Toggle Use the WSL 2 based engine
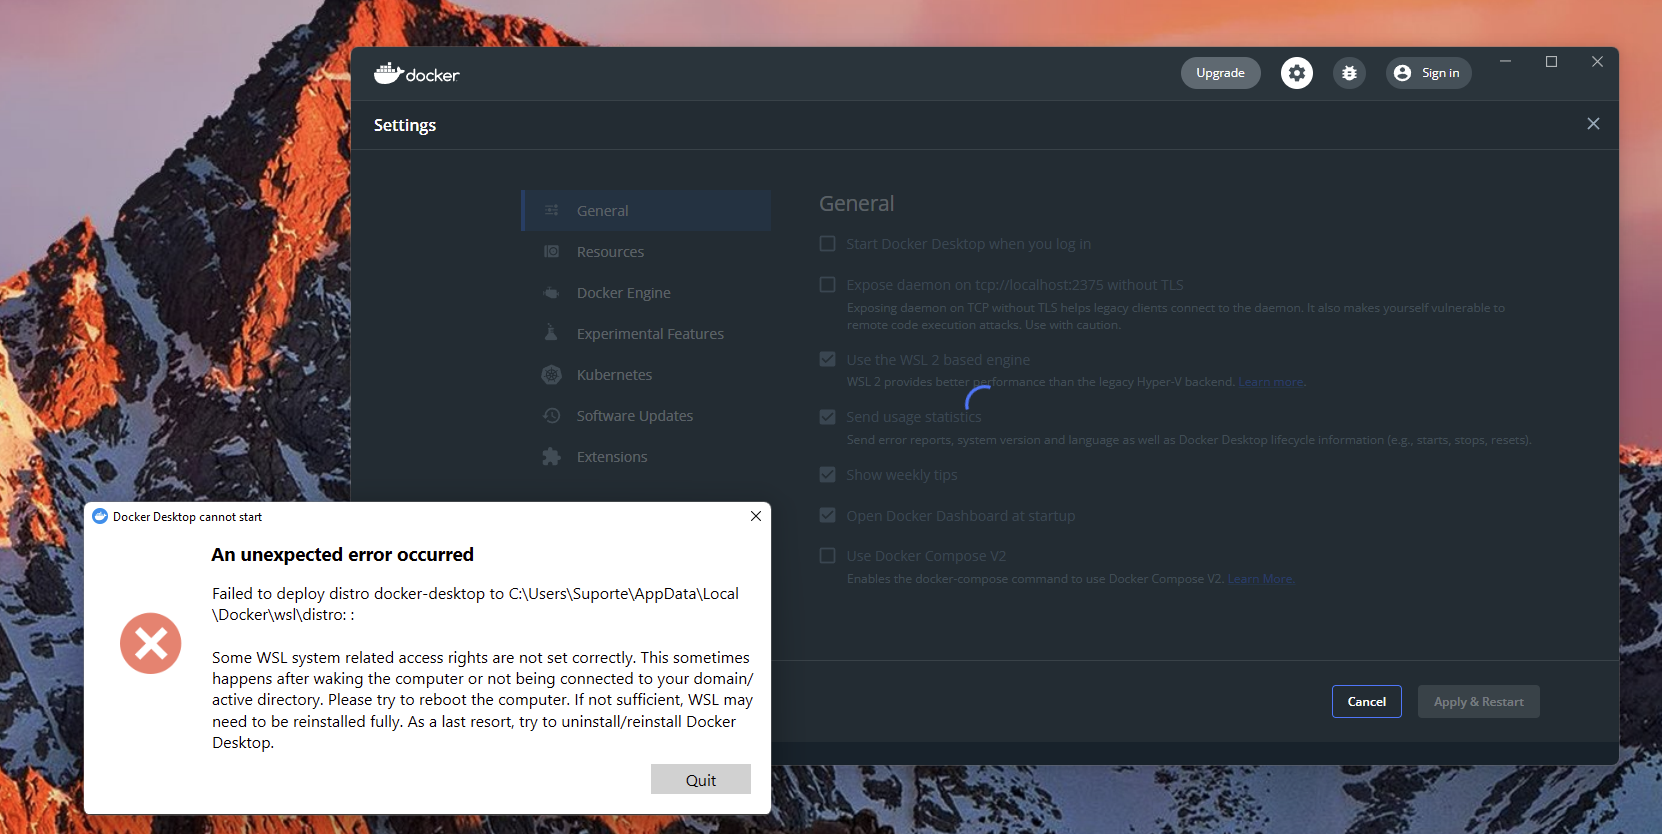The image size is (1662, 834). (x=827, y=359)
